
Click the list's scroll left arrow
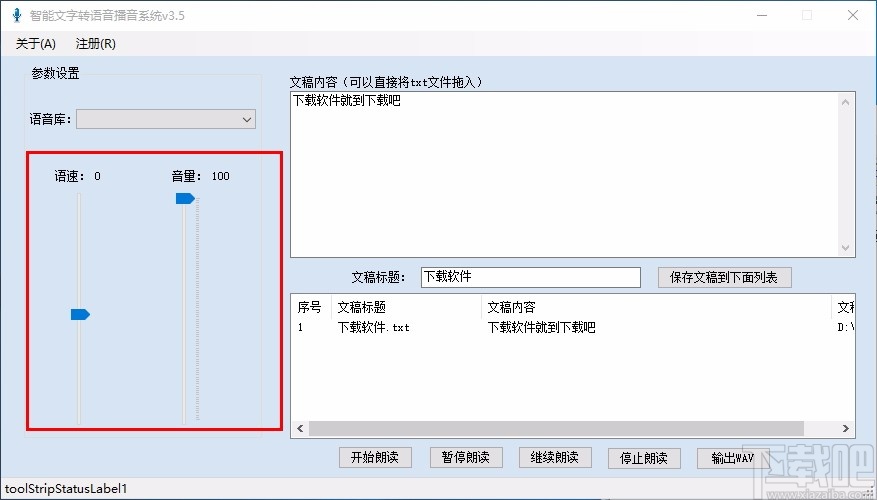pos(300,428)
